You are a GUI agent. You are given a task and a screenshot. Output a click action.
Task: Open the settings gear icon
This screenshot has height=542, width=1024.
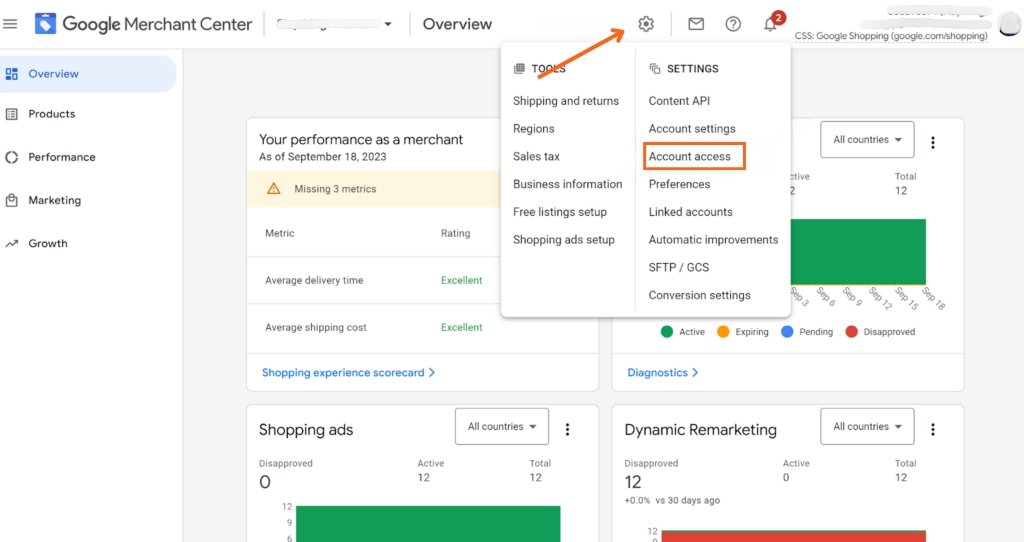[x=646, y=24]
